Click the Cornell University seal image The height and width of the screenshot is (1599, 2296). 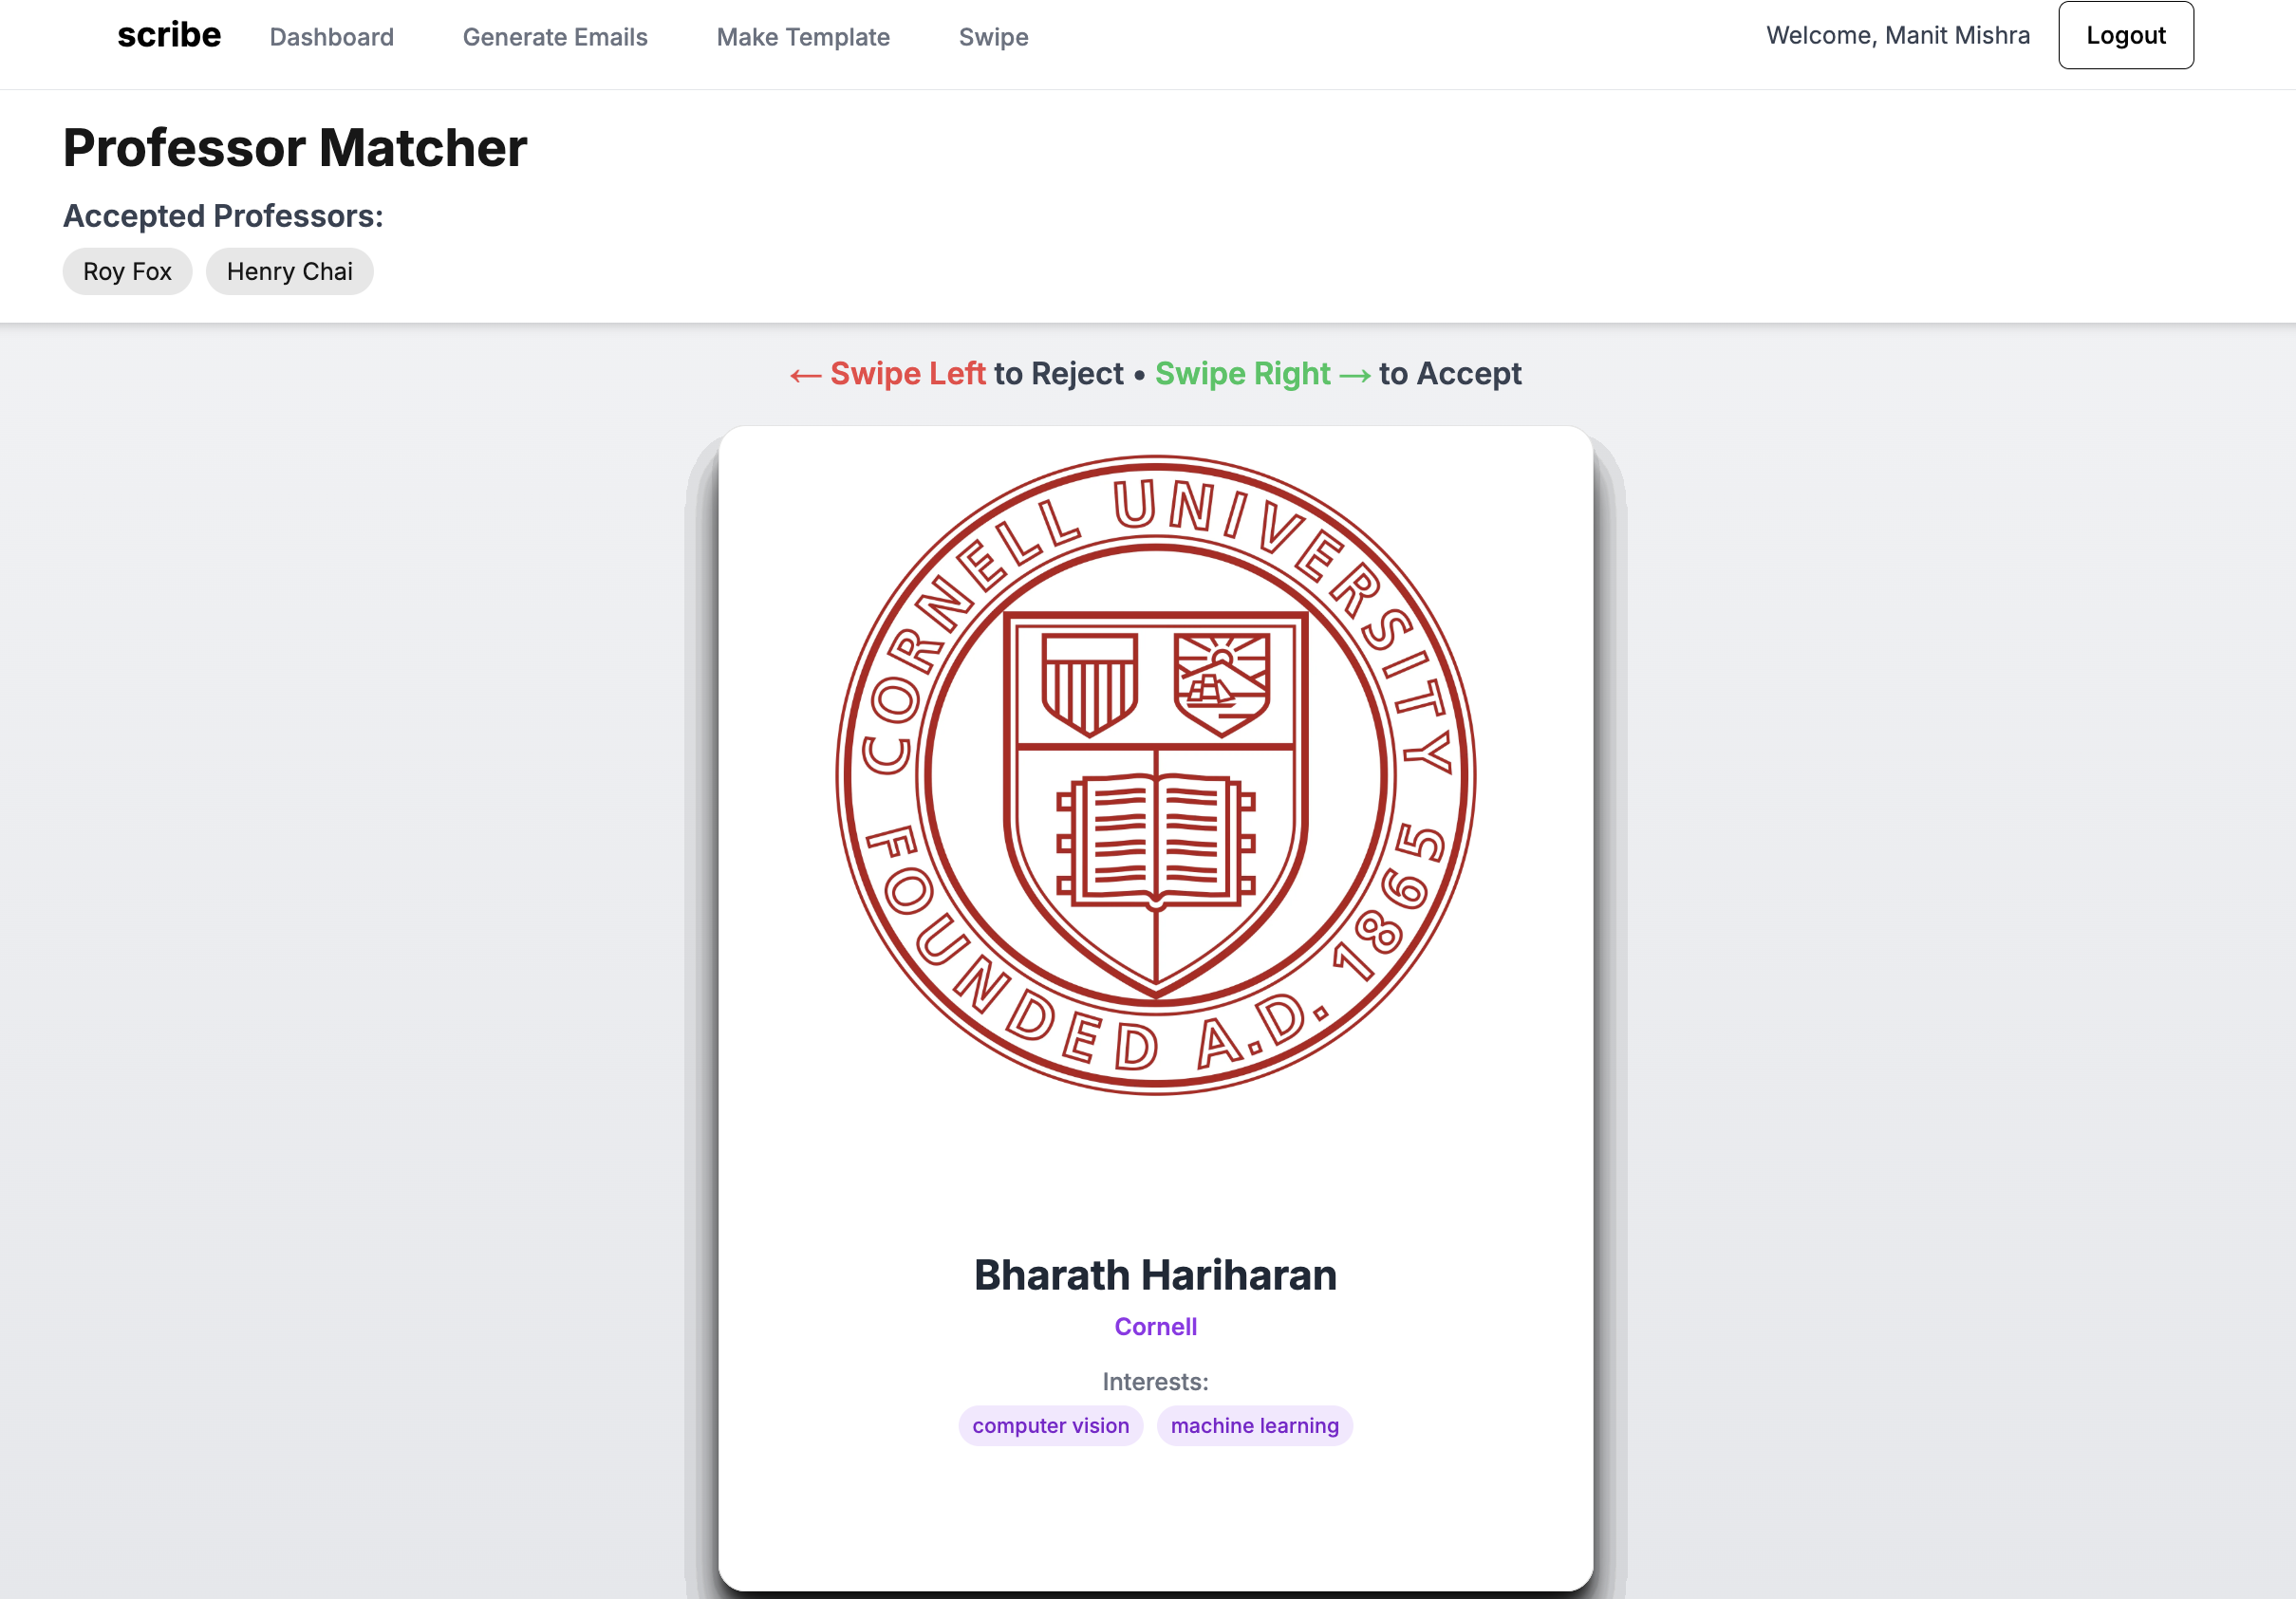[x=1155, y=775]
